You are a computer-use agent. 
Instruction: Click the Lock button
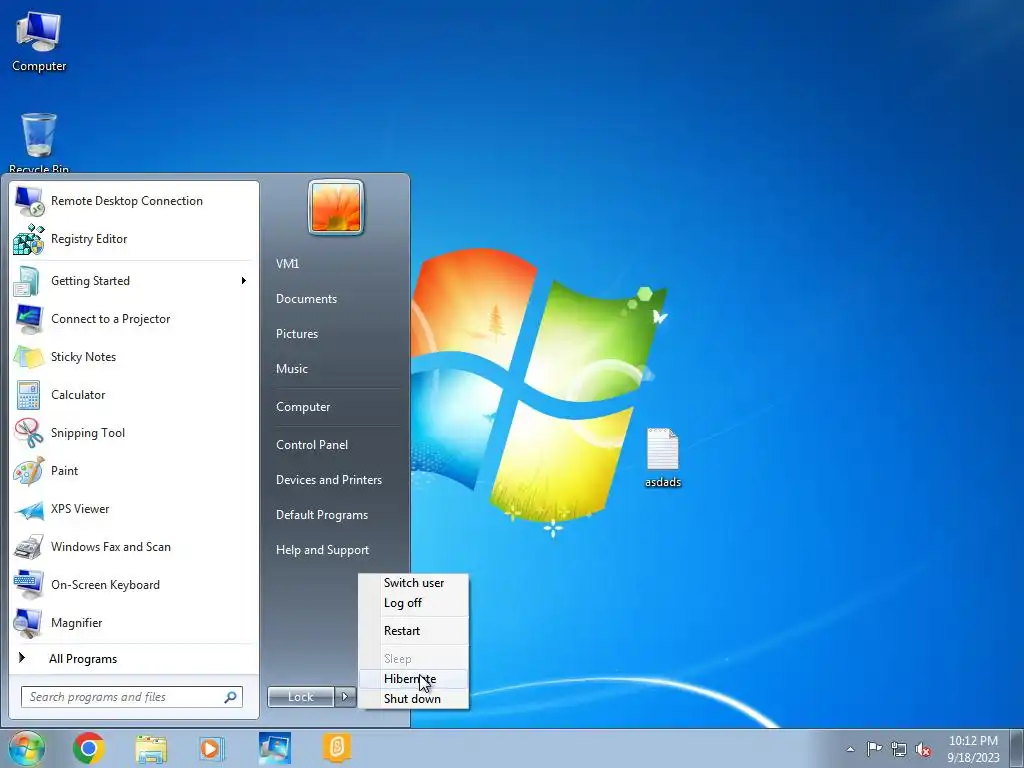click(301, 697)
